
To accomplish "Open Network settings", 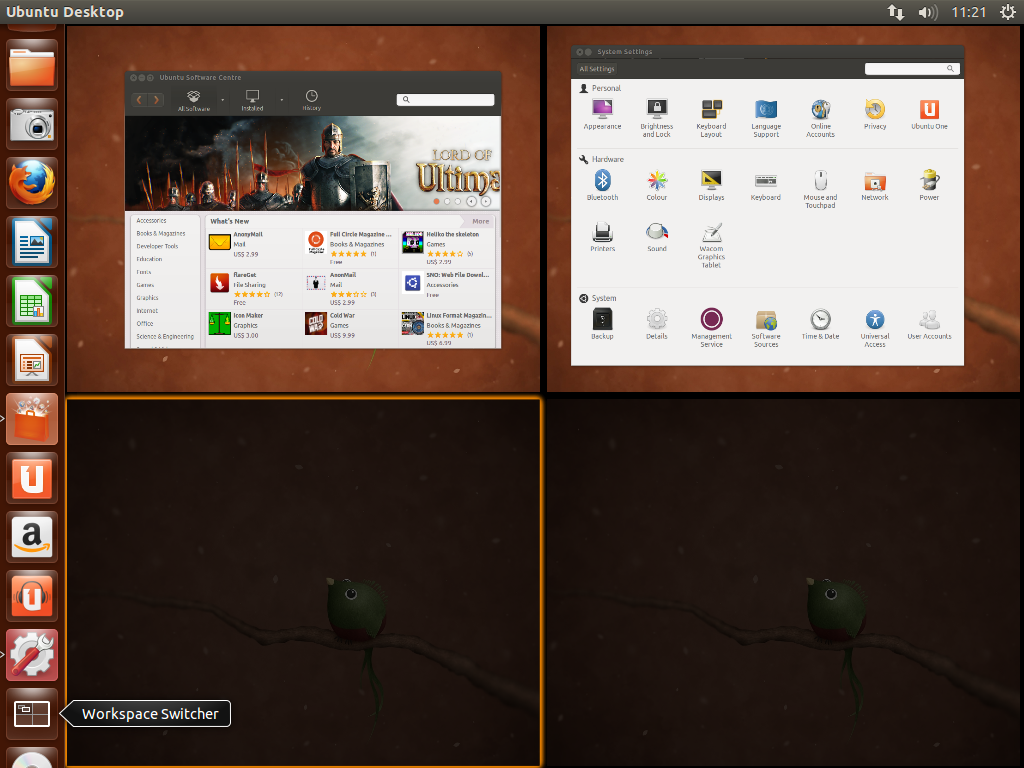I will pyautogui.click(x=875, y=185).
